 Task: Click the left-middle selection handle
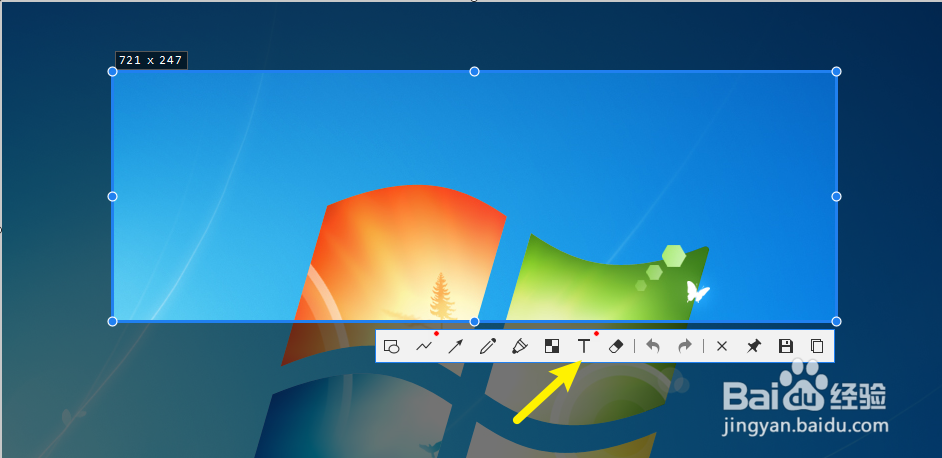coord(112,197)
